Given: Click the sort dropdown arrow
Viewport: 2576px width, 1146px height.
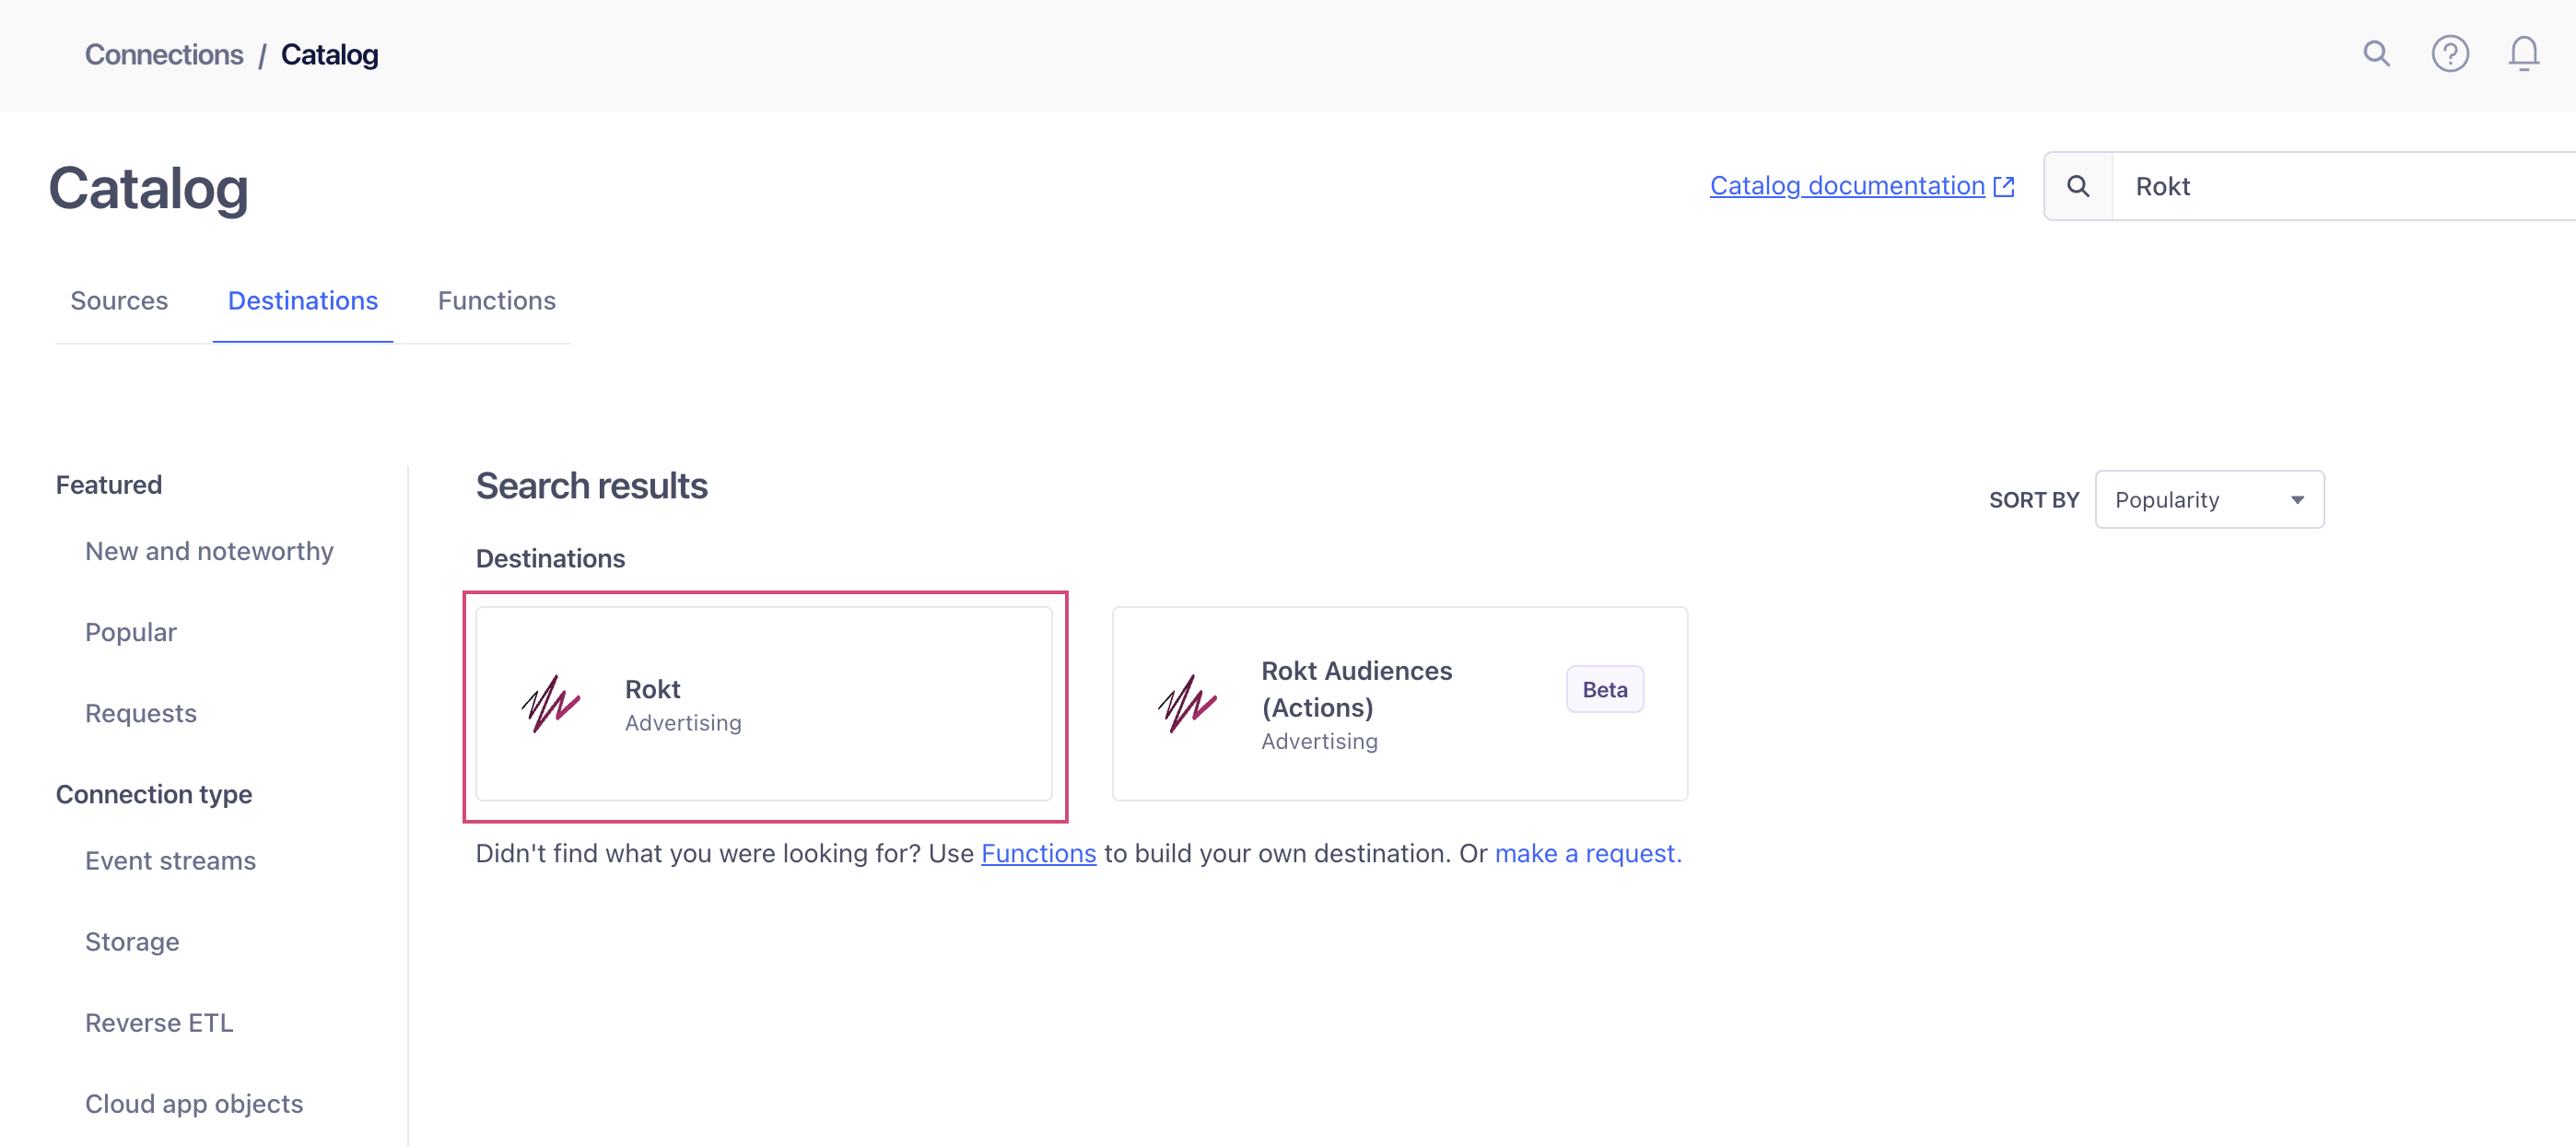Looking at the screenshot, I should (x=2297, y=500).
